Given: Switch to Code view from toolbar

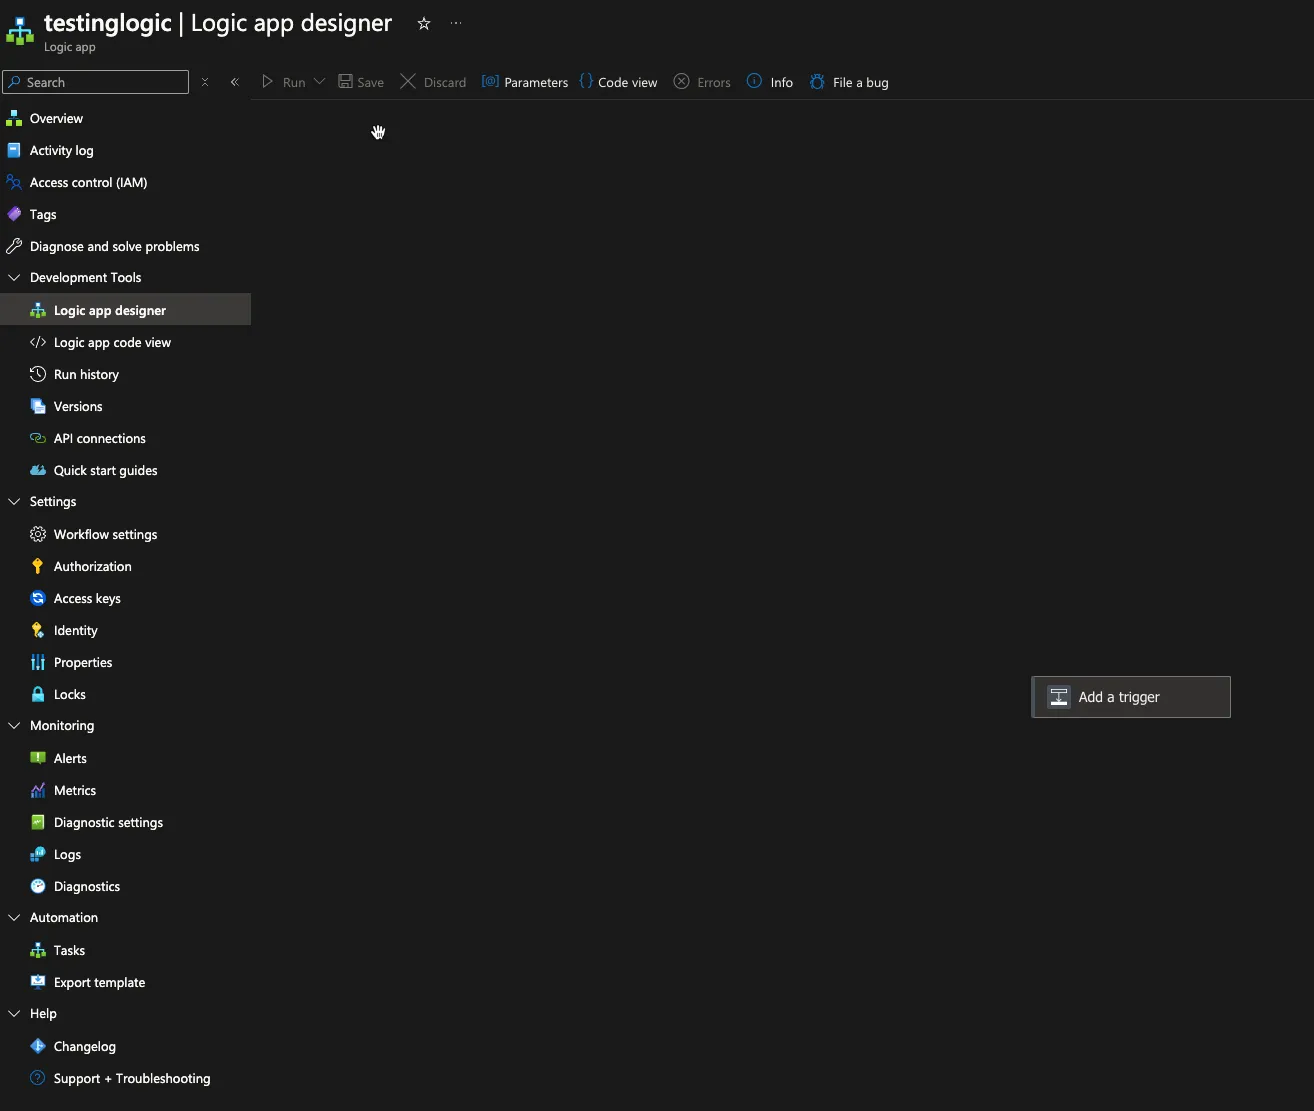Looking at the screenshot, I should point(618,82).
